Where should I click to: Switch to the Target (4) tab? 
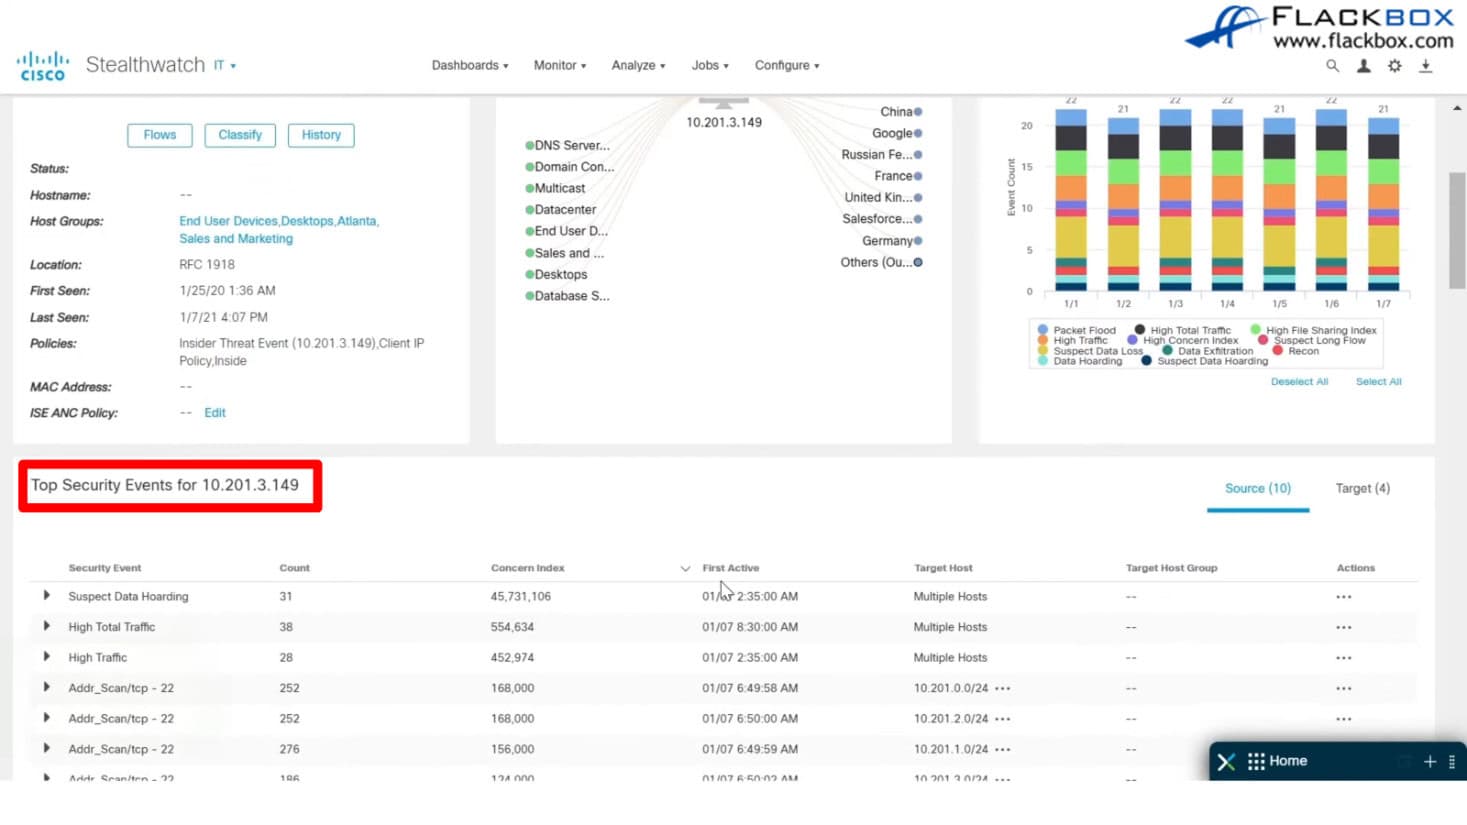coord(1362,488)
